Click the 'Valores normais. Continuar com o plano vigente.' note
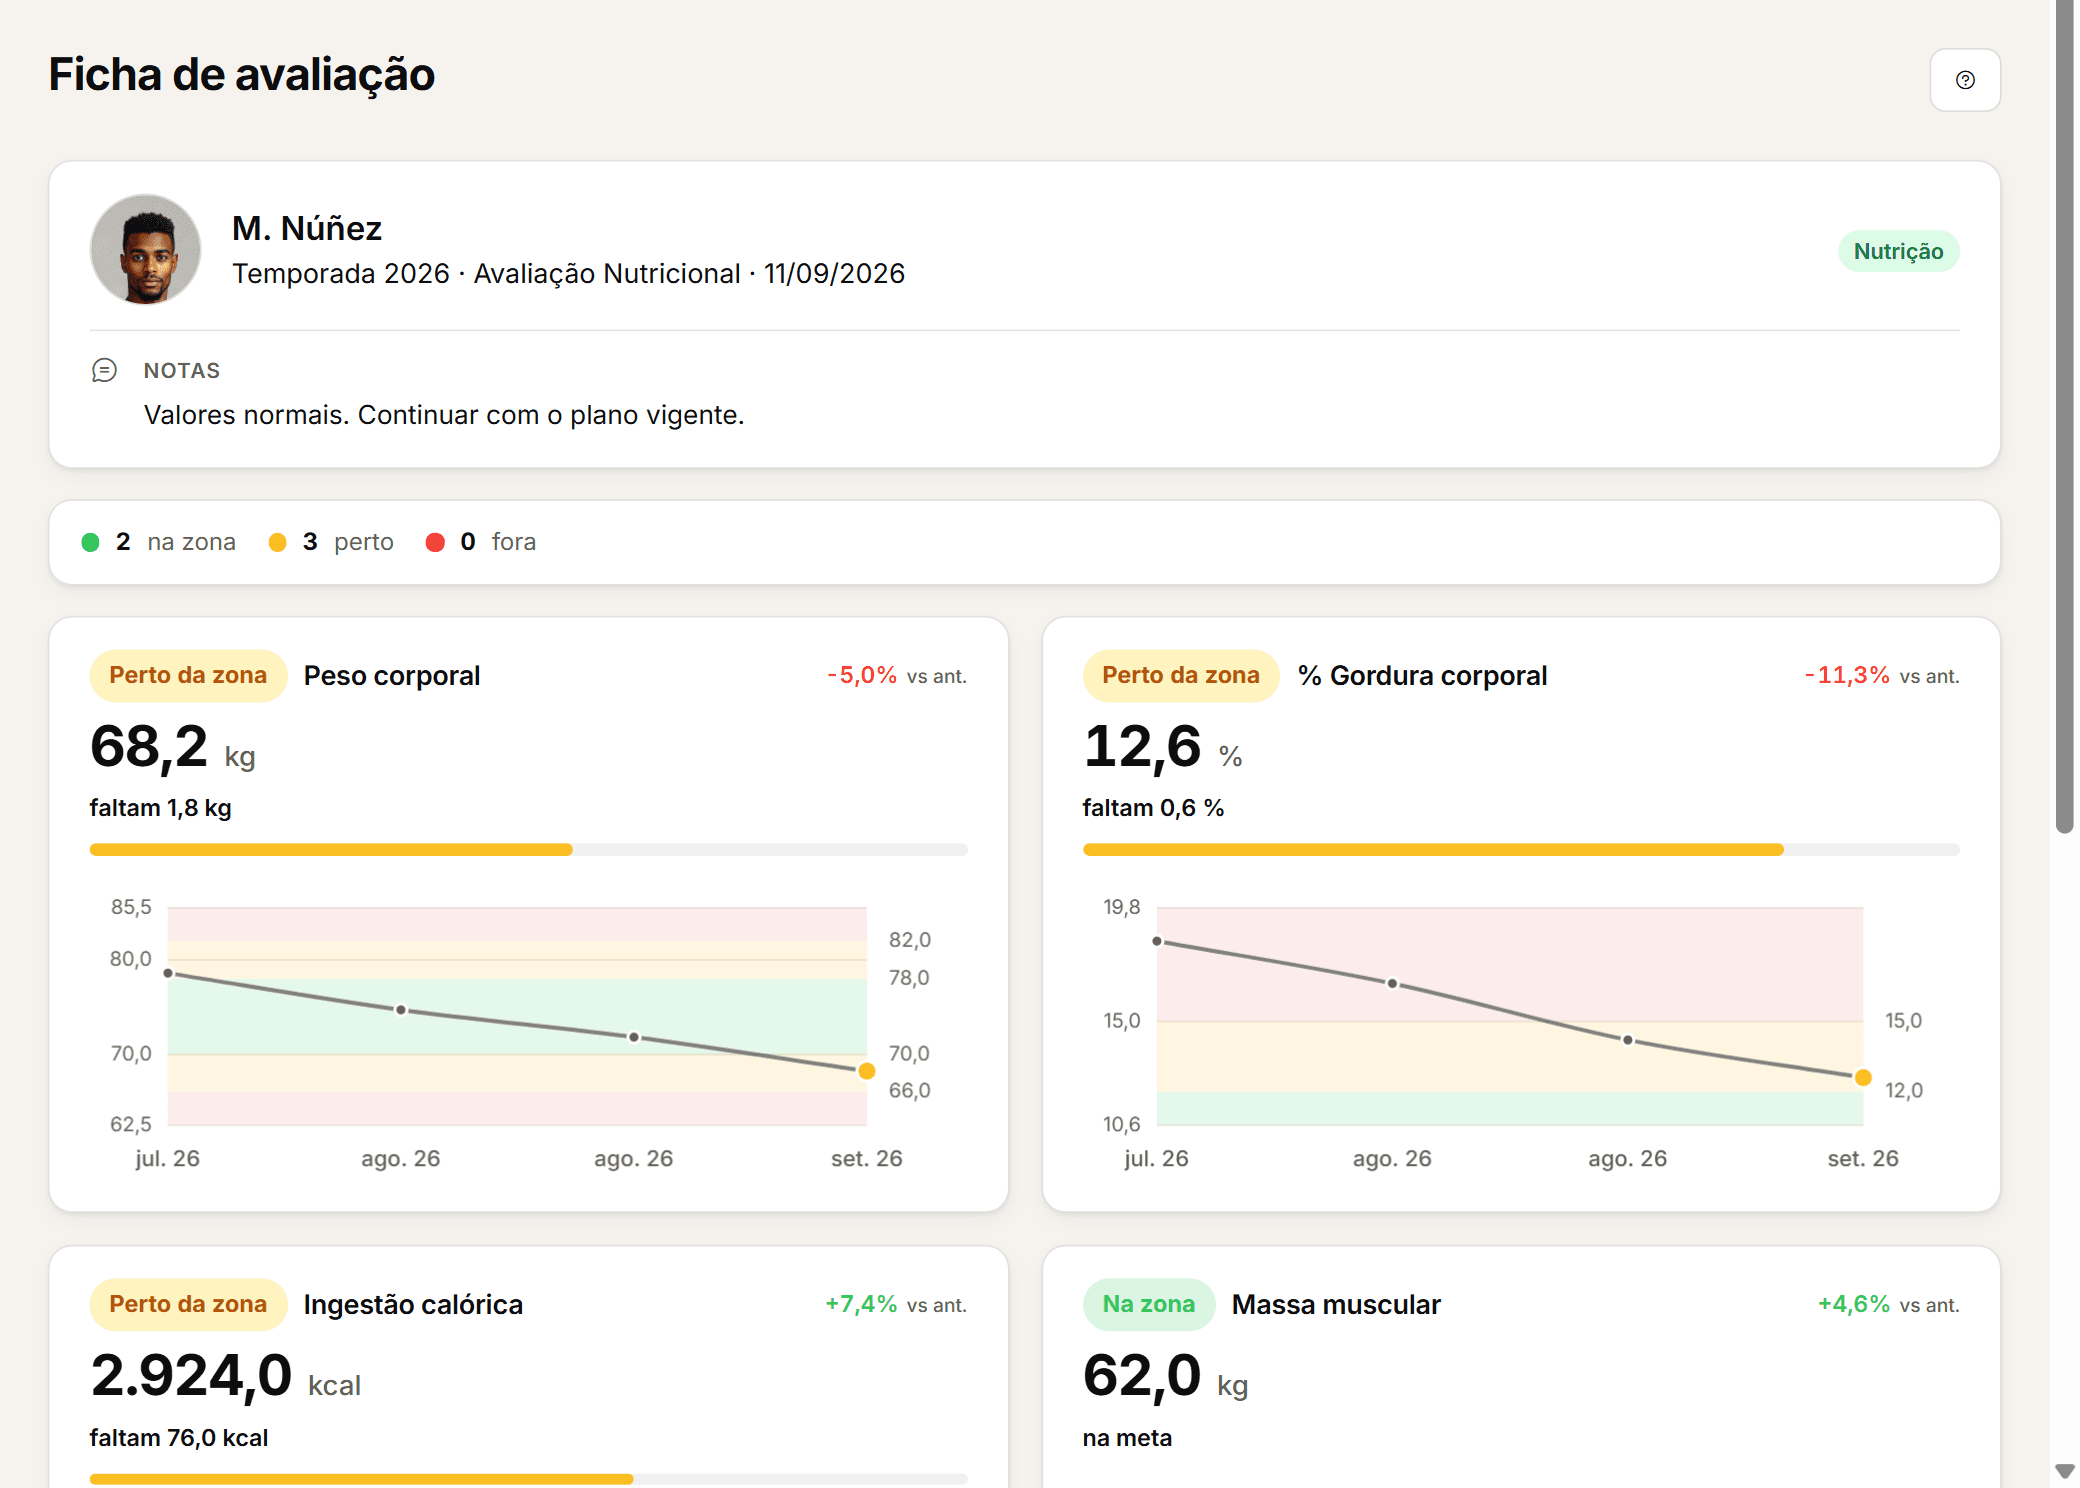The height and width of the screenshot is (1488, 2080). pyautogui.click(x=444, y=415)
